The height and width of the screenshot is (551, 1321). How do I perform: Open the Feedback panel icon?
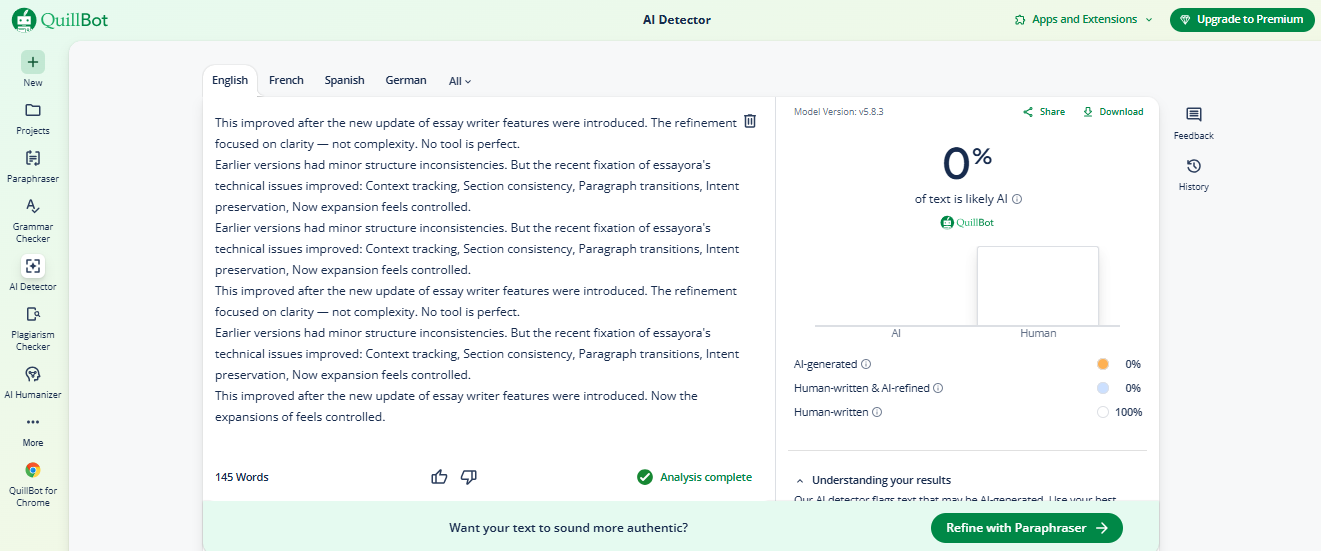pos(1193,115)
